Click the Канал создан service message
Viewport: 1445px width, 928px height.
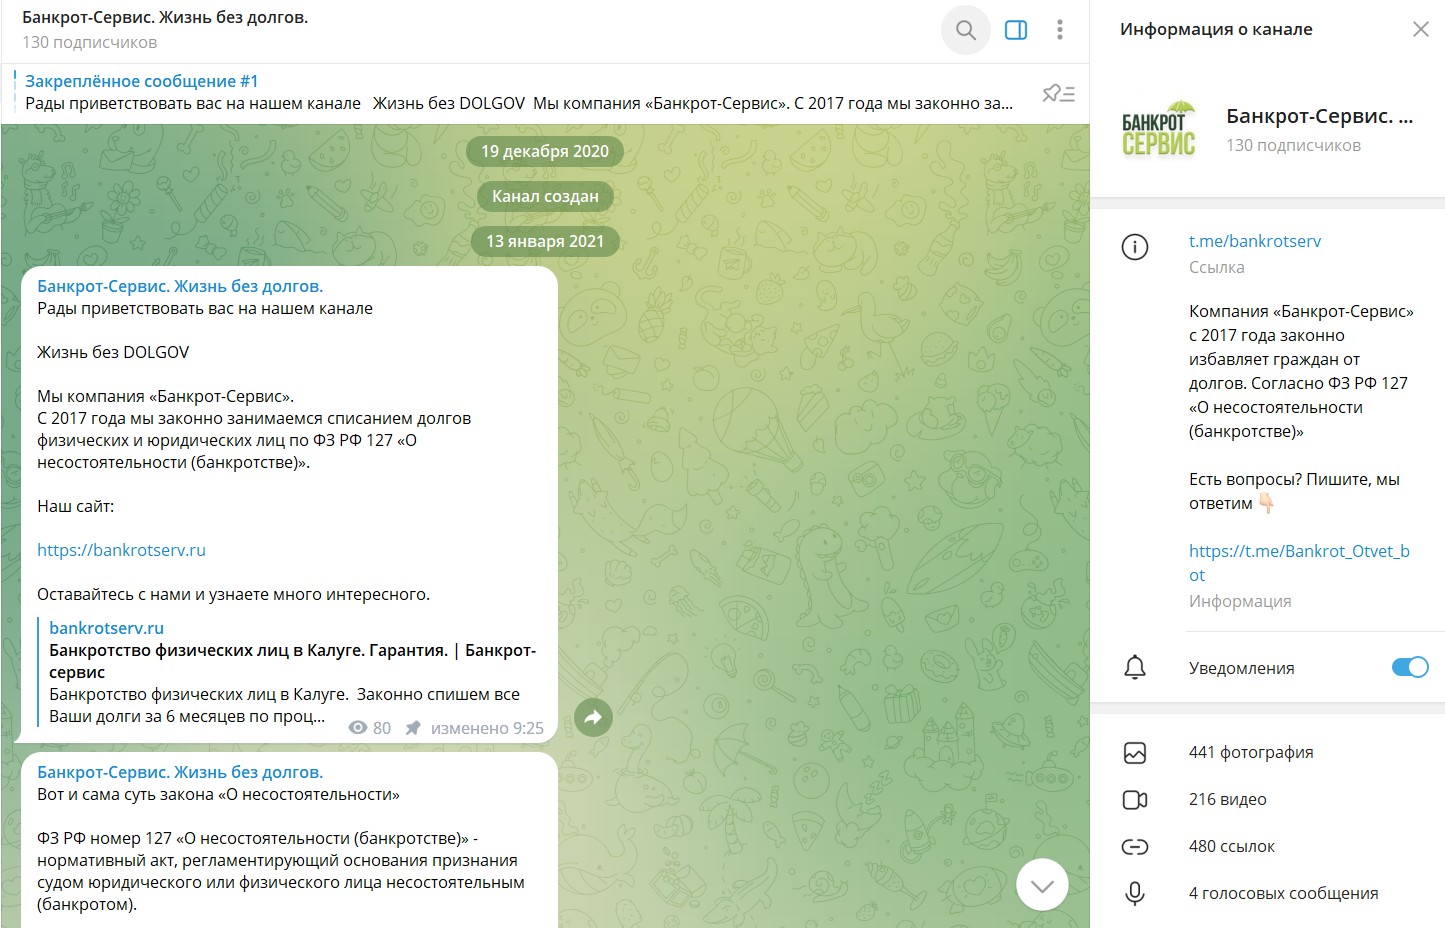click(x=545, y=196)
